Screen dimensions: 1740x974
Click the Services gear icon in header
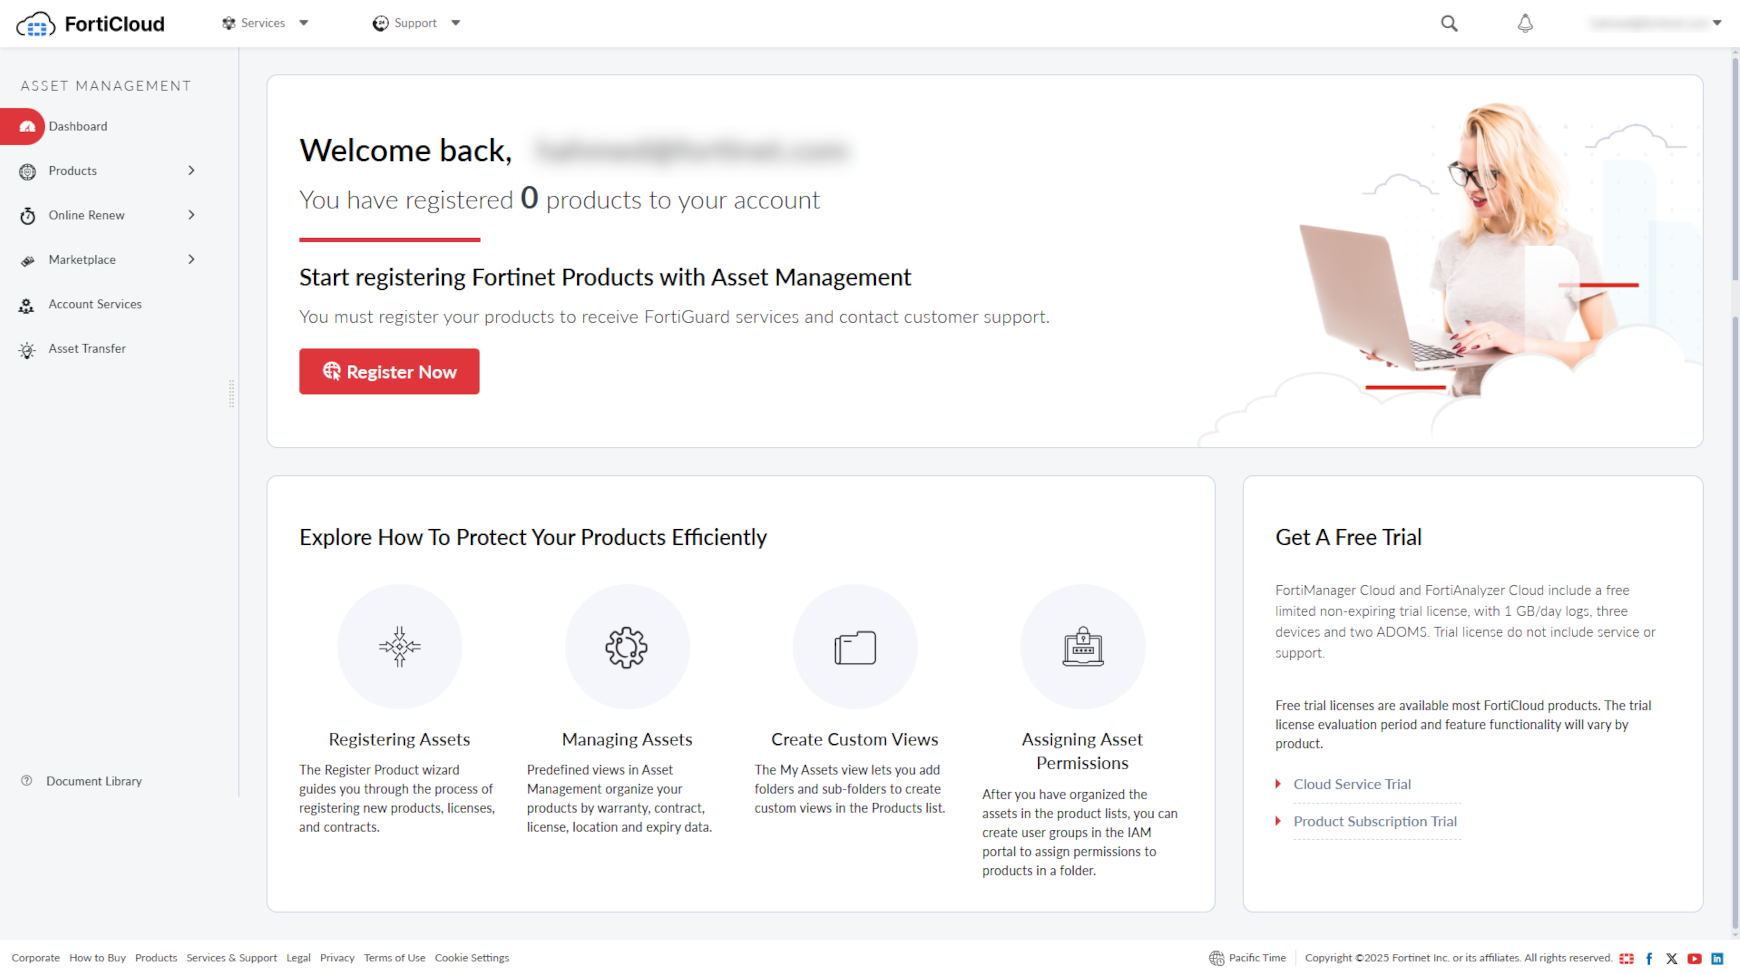[229, 23]
